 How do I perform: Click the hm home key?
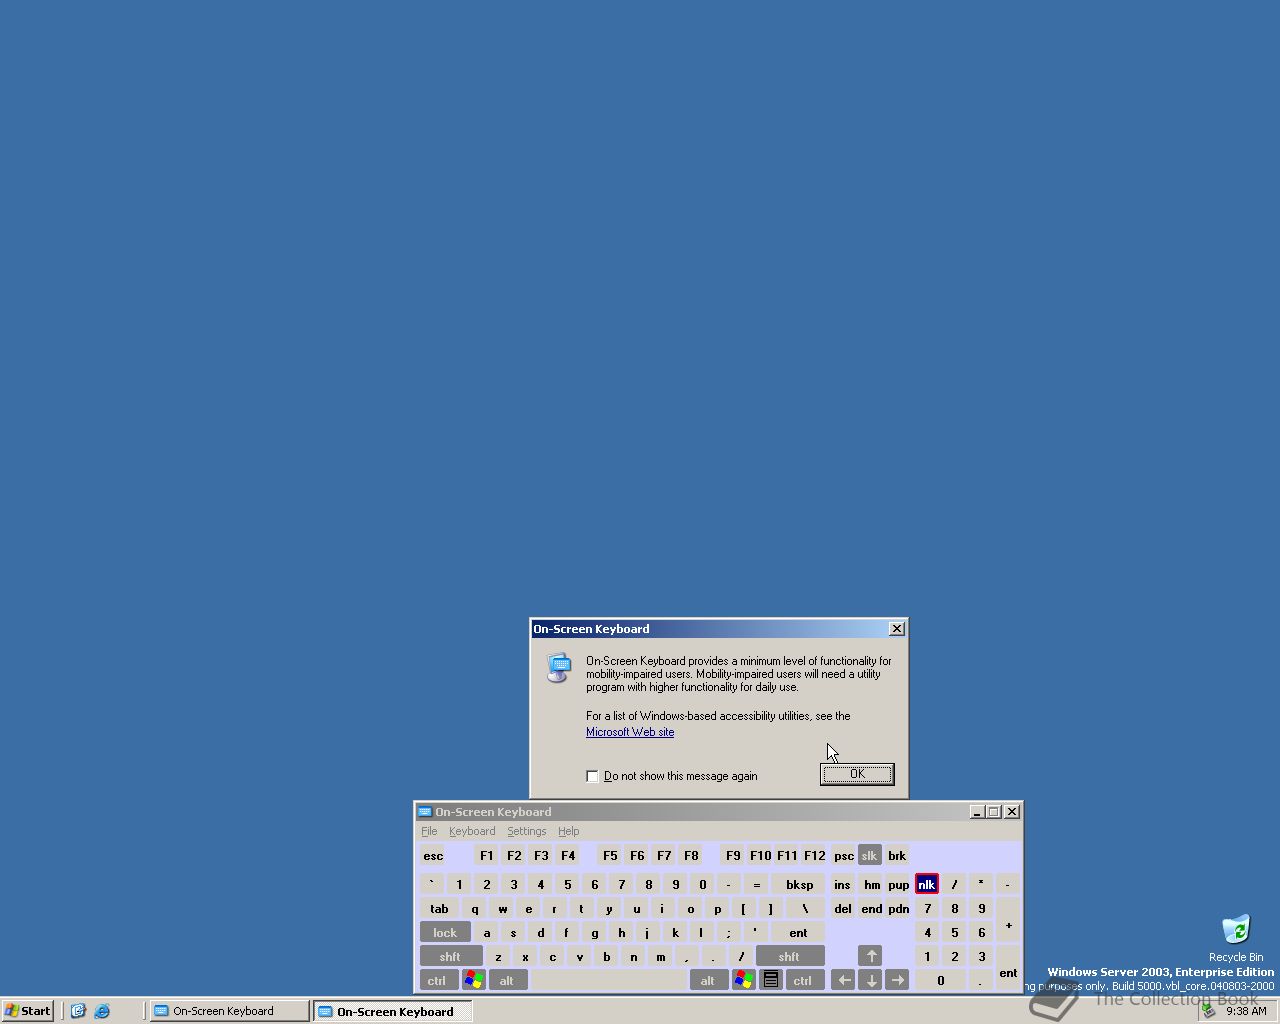pos(871,884)
